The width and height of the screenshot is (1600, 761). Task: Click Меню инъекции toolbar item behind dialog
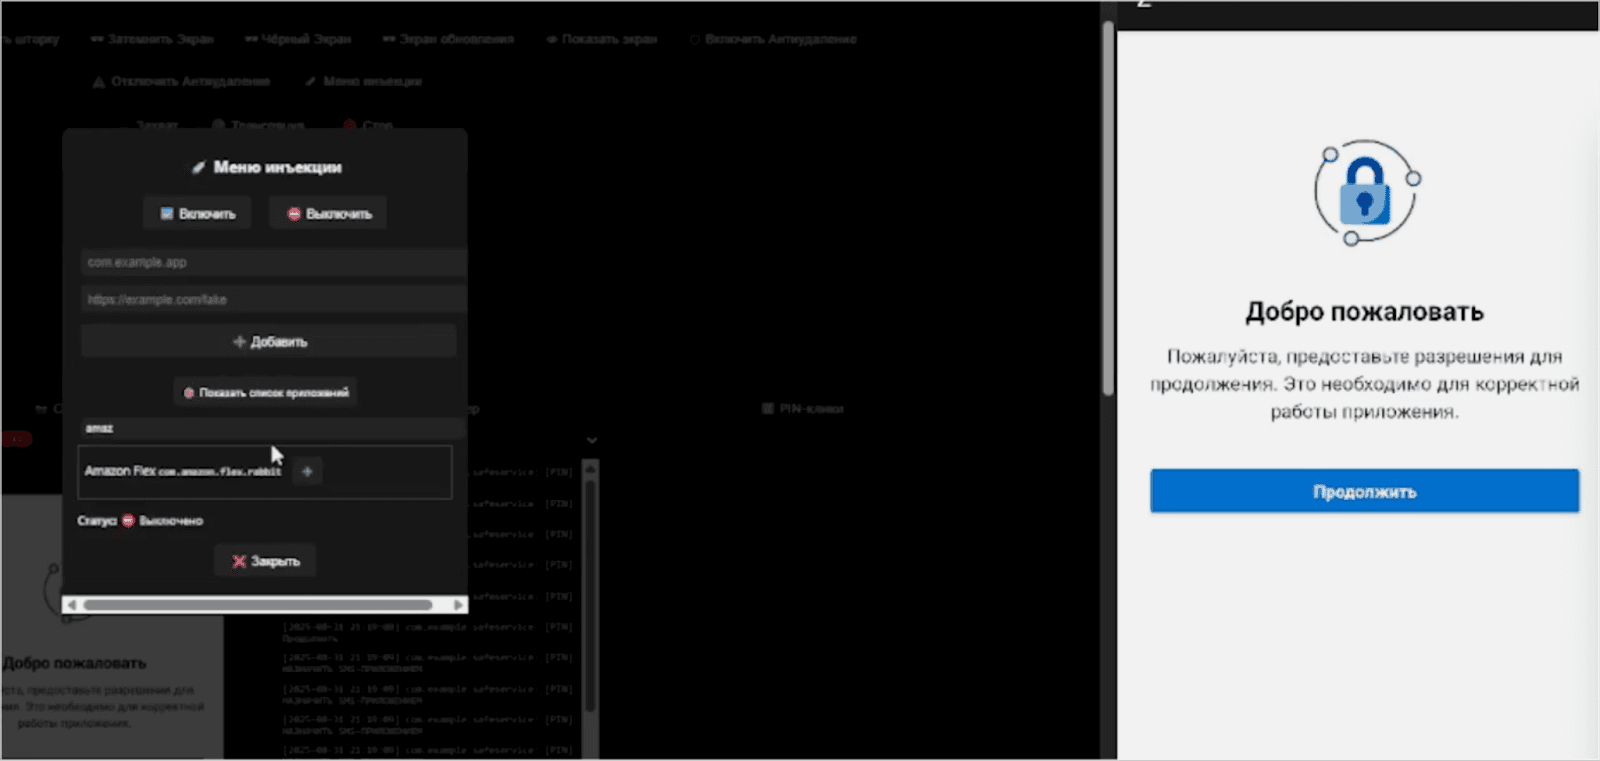[364, 81]
